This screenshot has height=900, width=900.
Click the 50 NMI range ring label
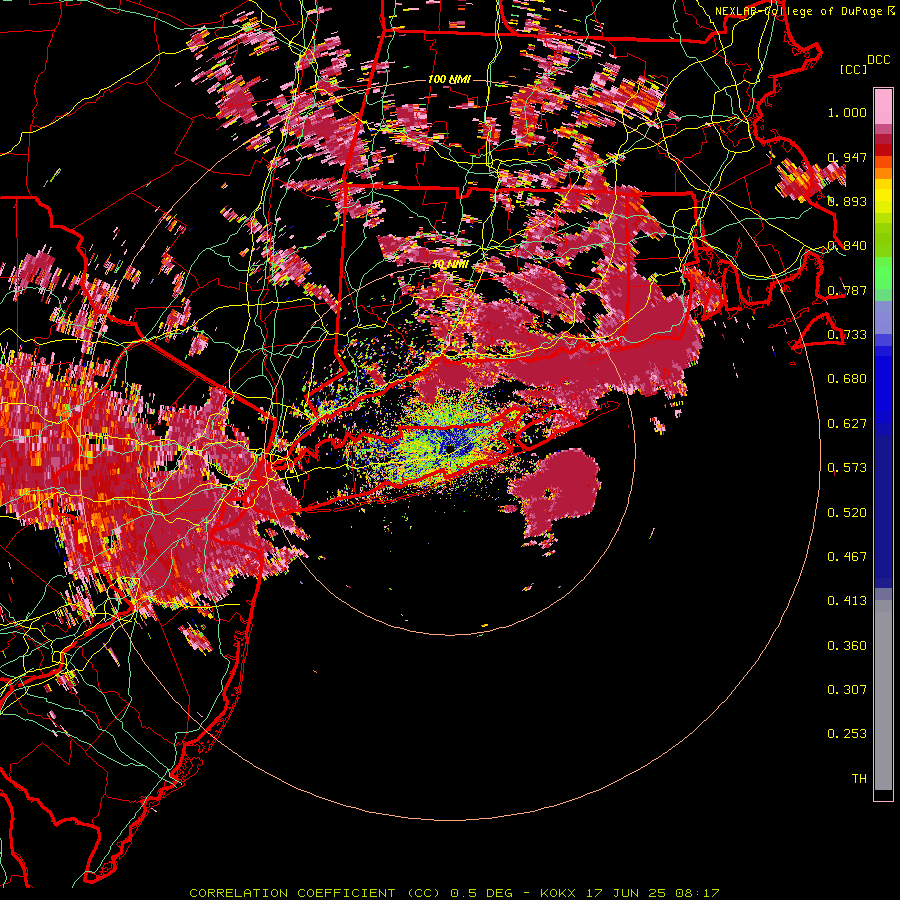pos(449,265)
